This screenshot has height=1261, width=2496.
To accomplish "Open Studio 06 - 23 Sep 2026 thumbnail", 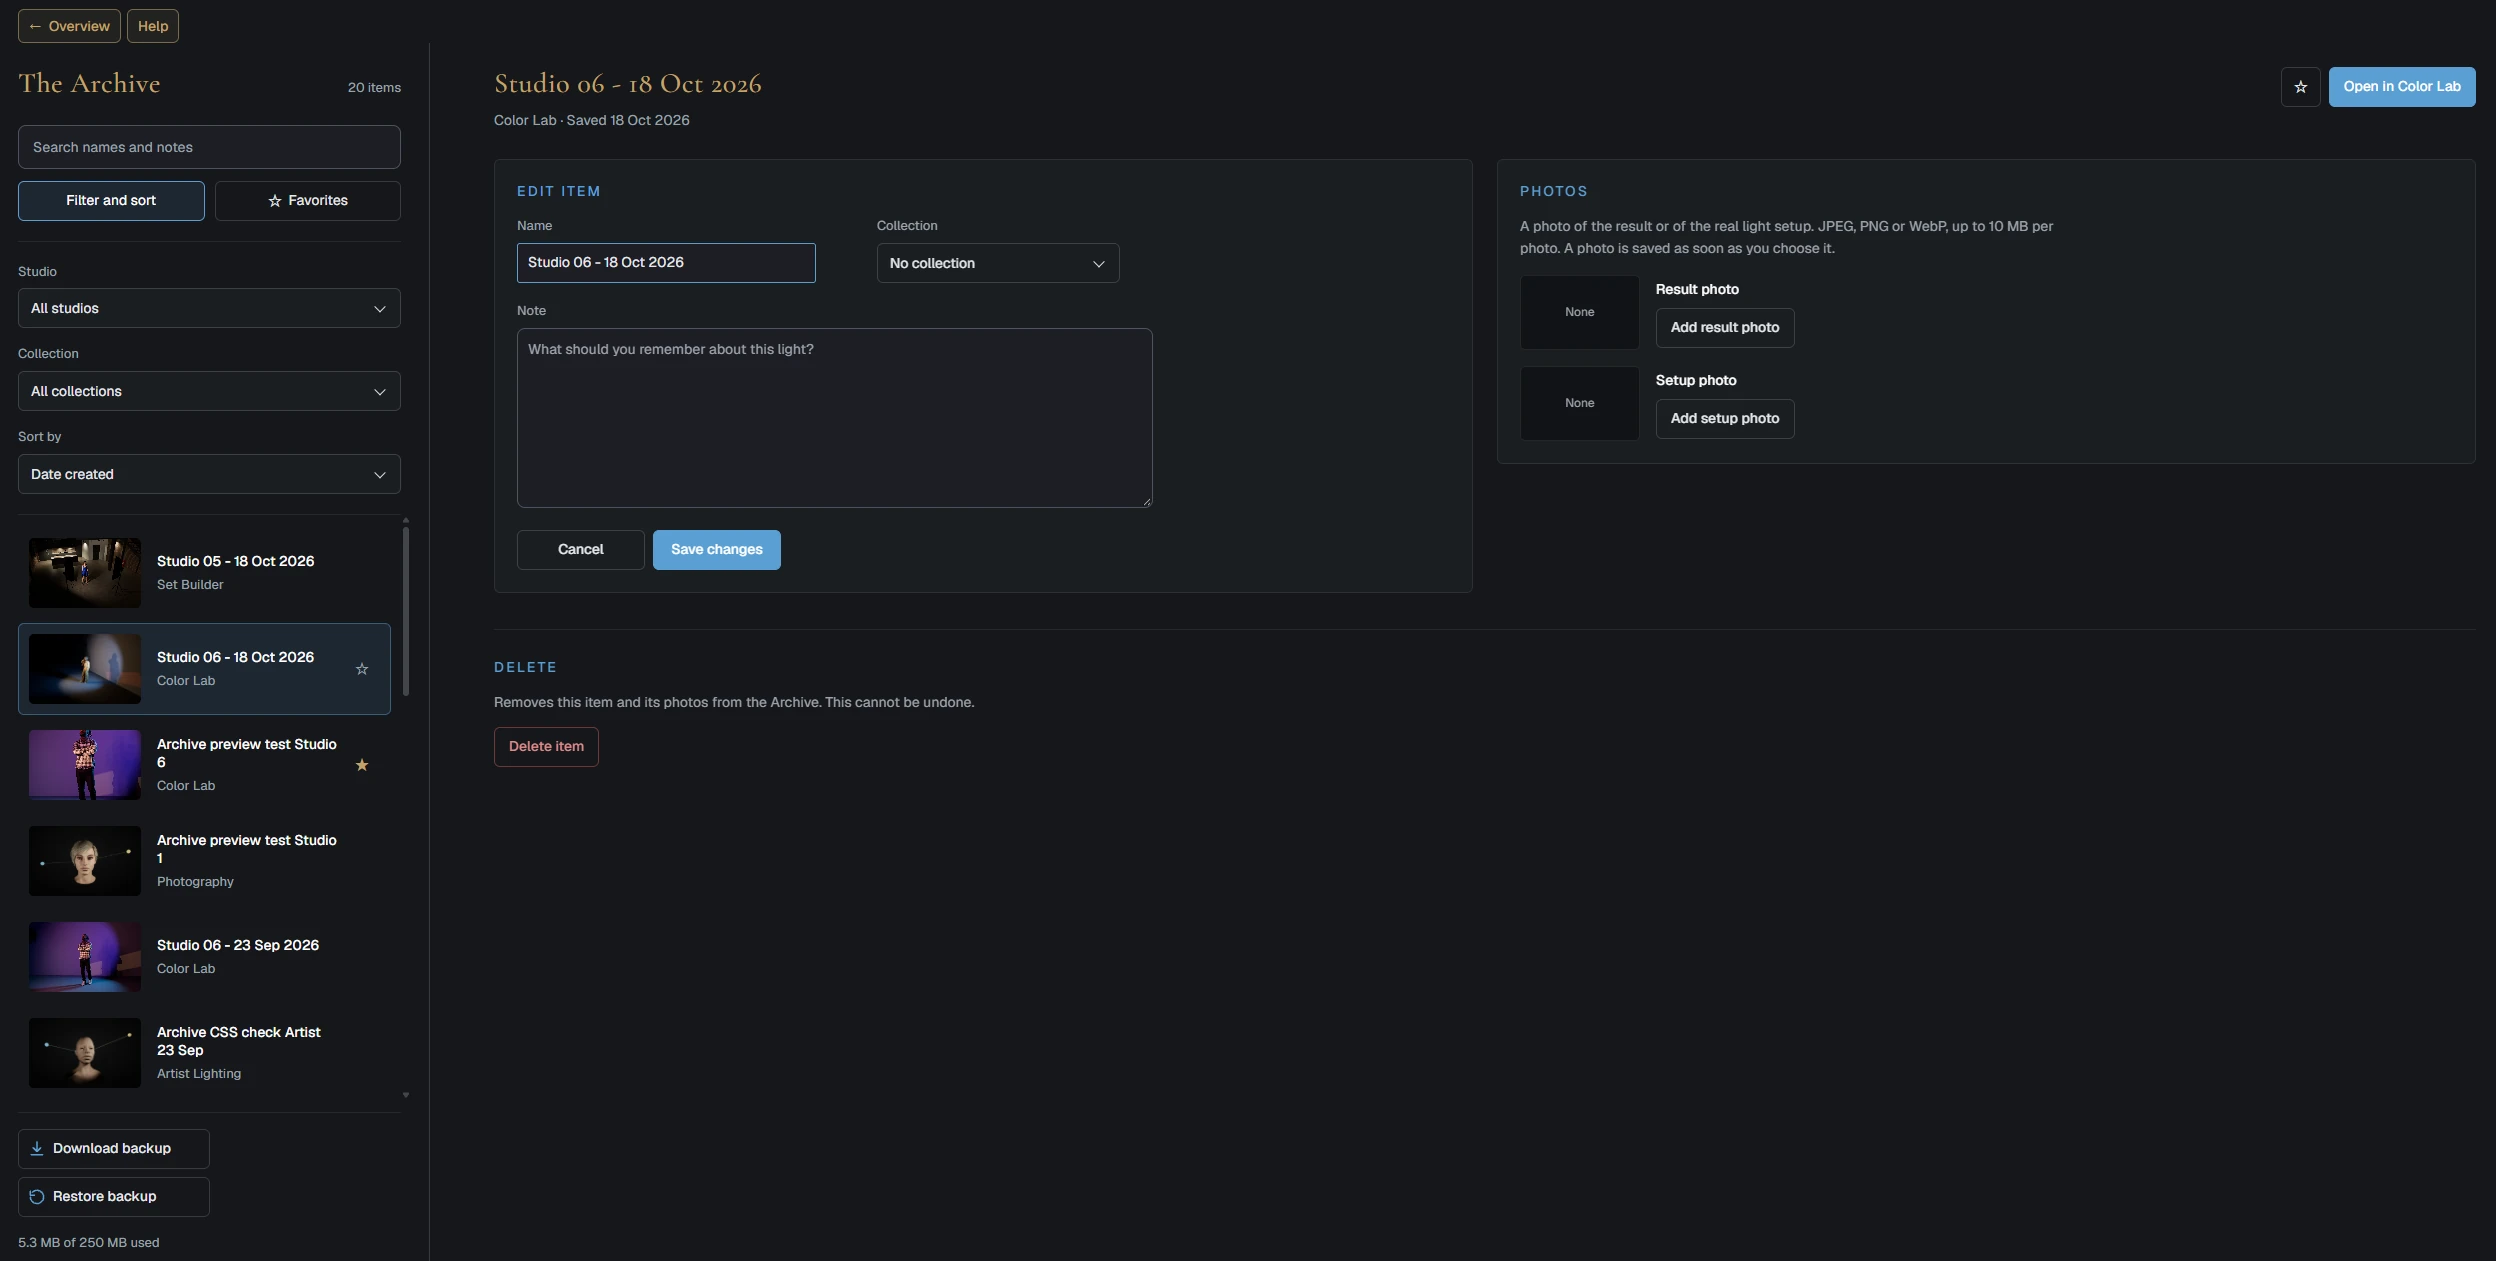I will 85,957.
